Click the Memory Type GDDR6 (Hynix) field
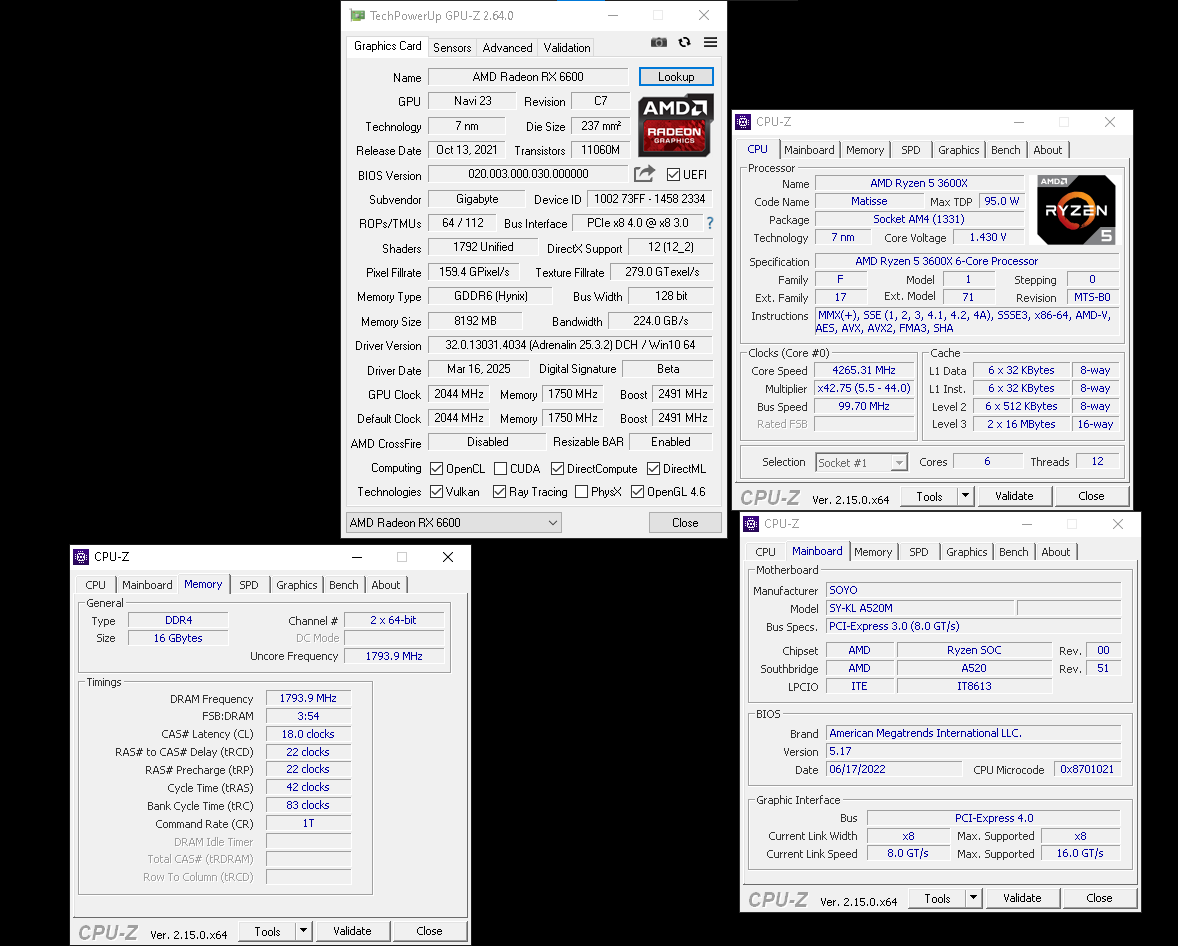This screenshot has height=946, width=1178. 491,296
